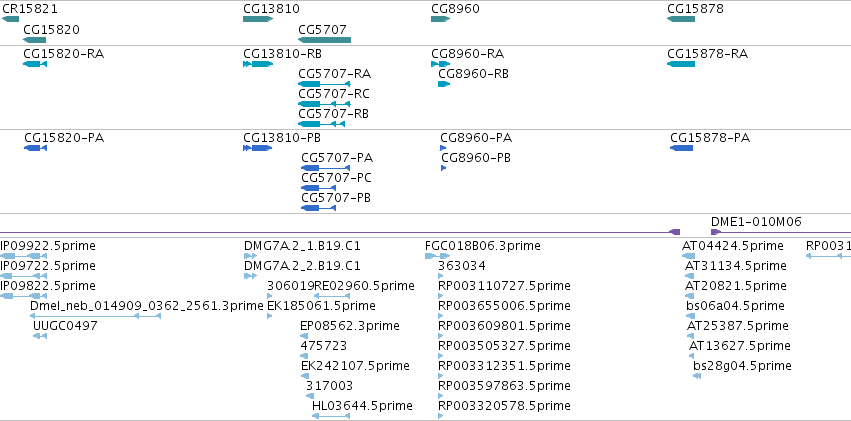
Task: Select the CR15821 gene glyph
Action: pos(10,19)
